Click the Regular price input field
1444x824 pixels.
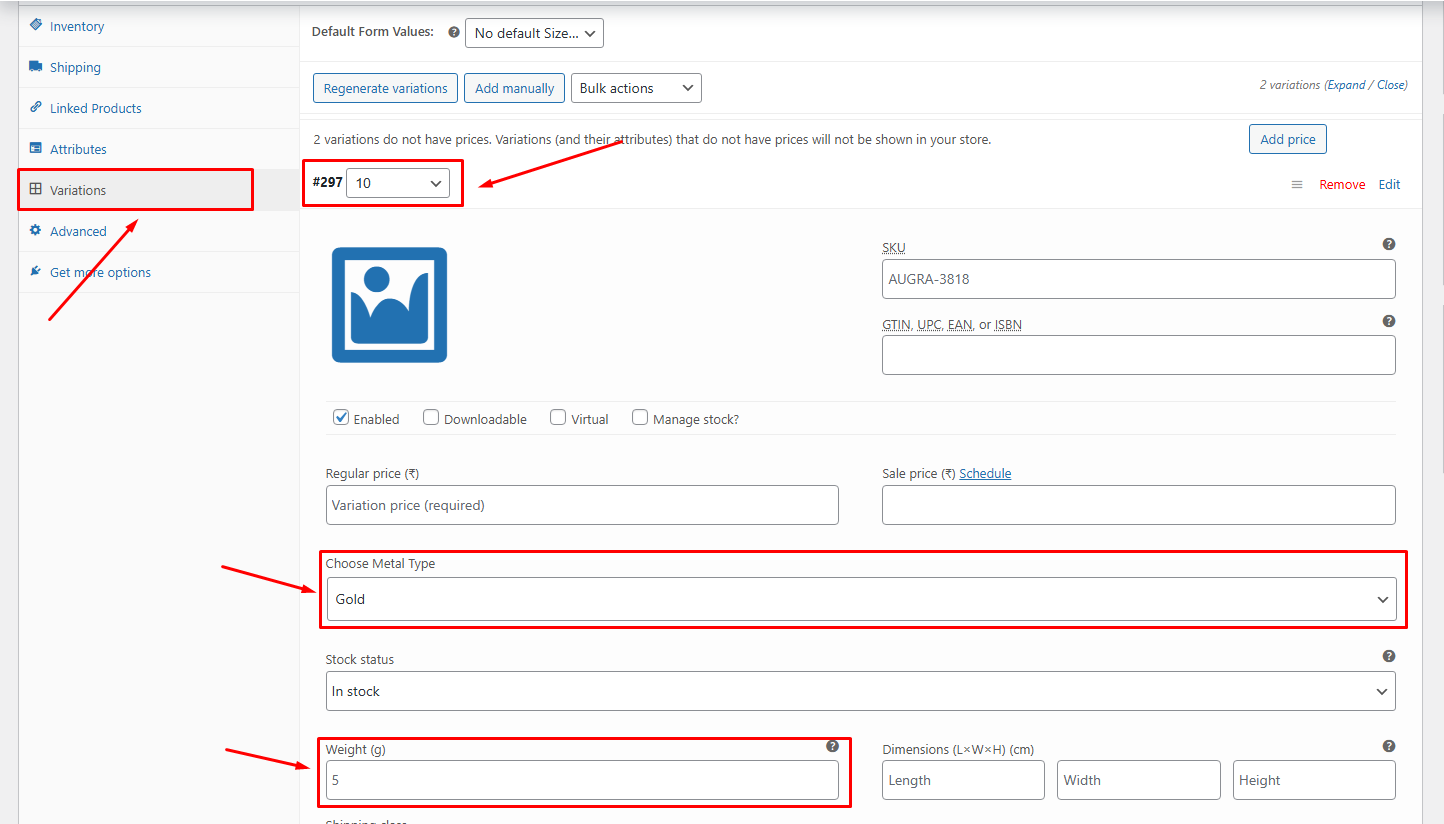click(x=582, y=505)
